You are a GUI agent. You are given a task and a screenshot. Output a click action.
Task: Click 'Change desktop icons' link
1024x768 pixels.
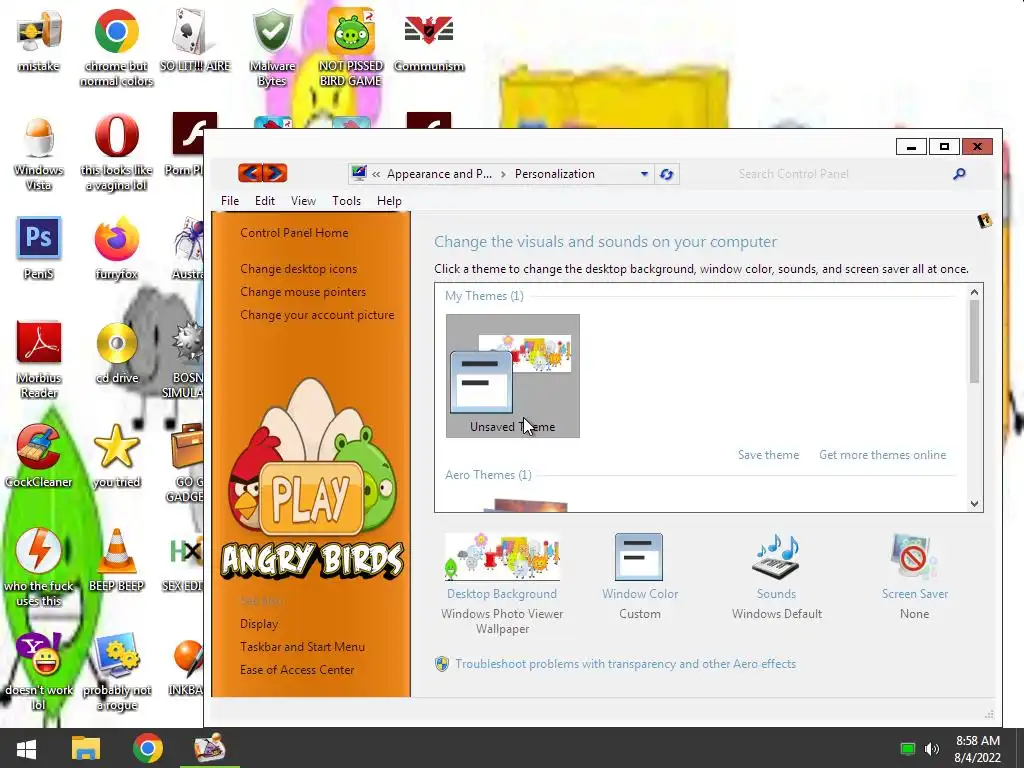pyautogui.click(x=298, y=268)
